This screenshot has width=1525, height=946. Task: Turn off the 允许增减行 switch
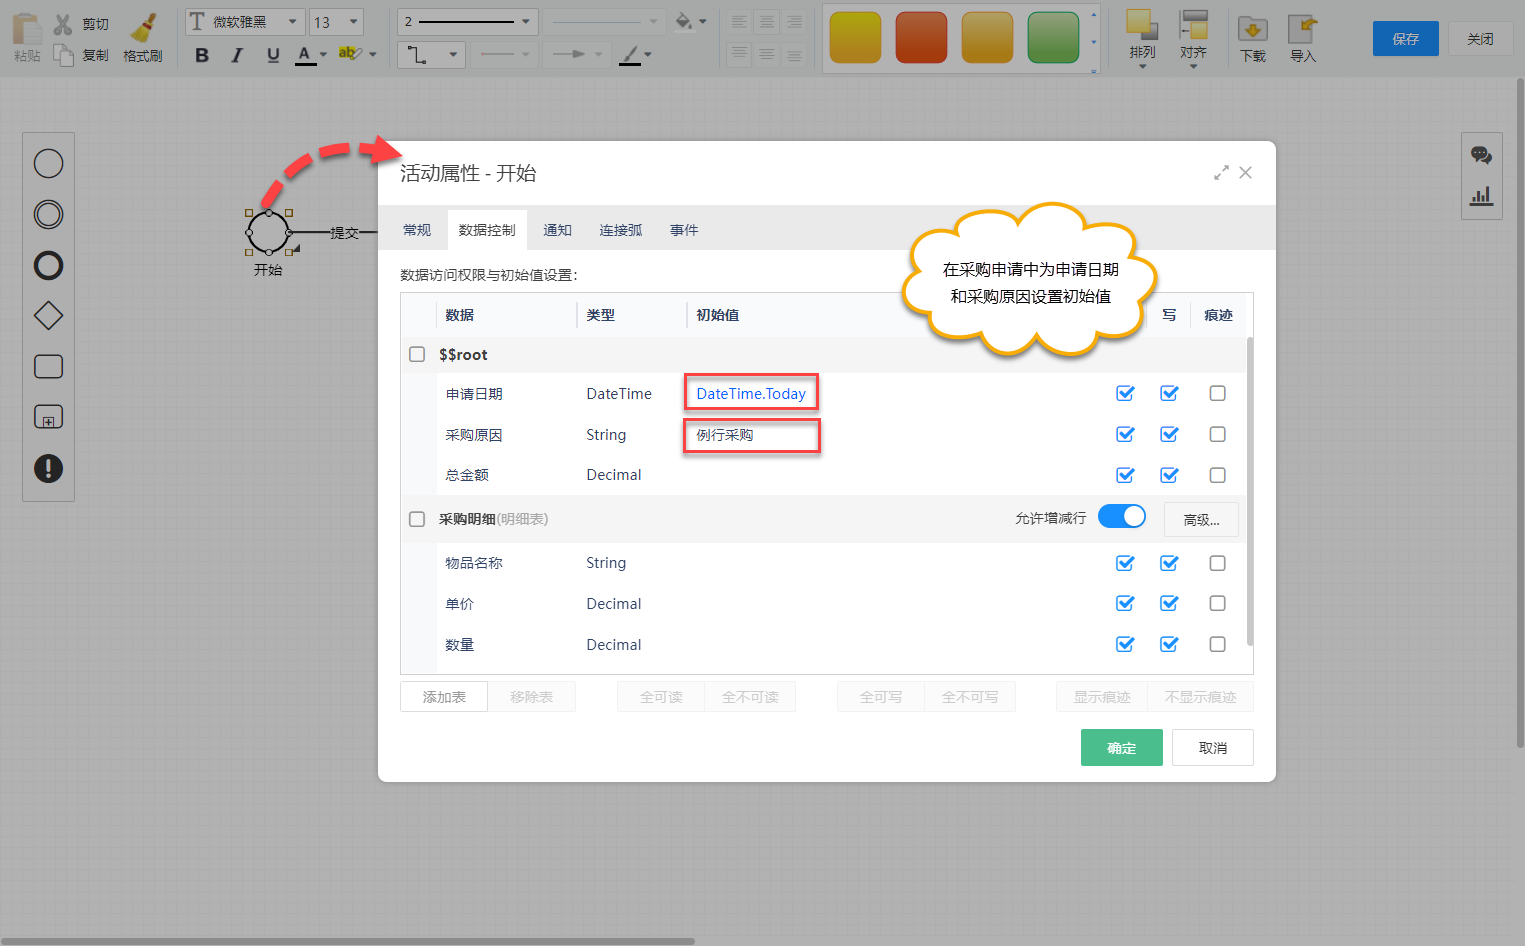pos(1122,516)
